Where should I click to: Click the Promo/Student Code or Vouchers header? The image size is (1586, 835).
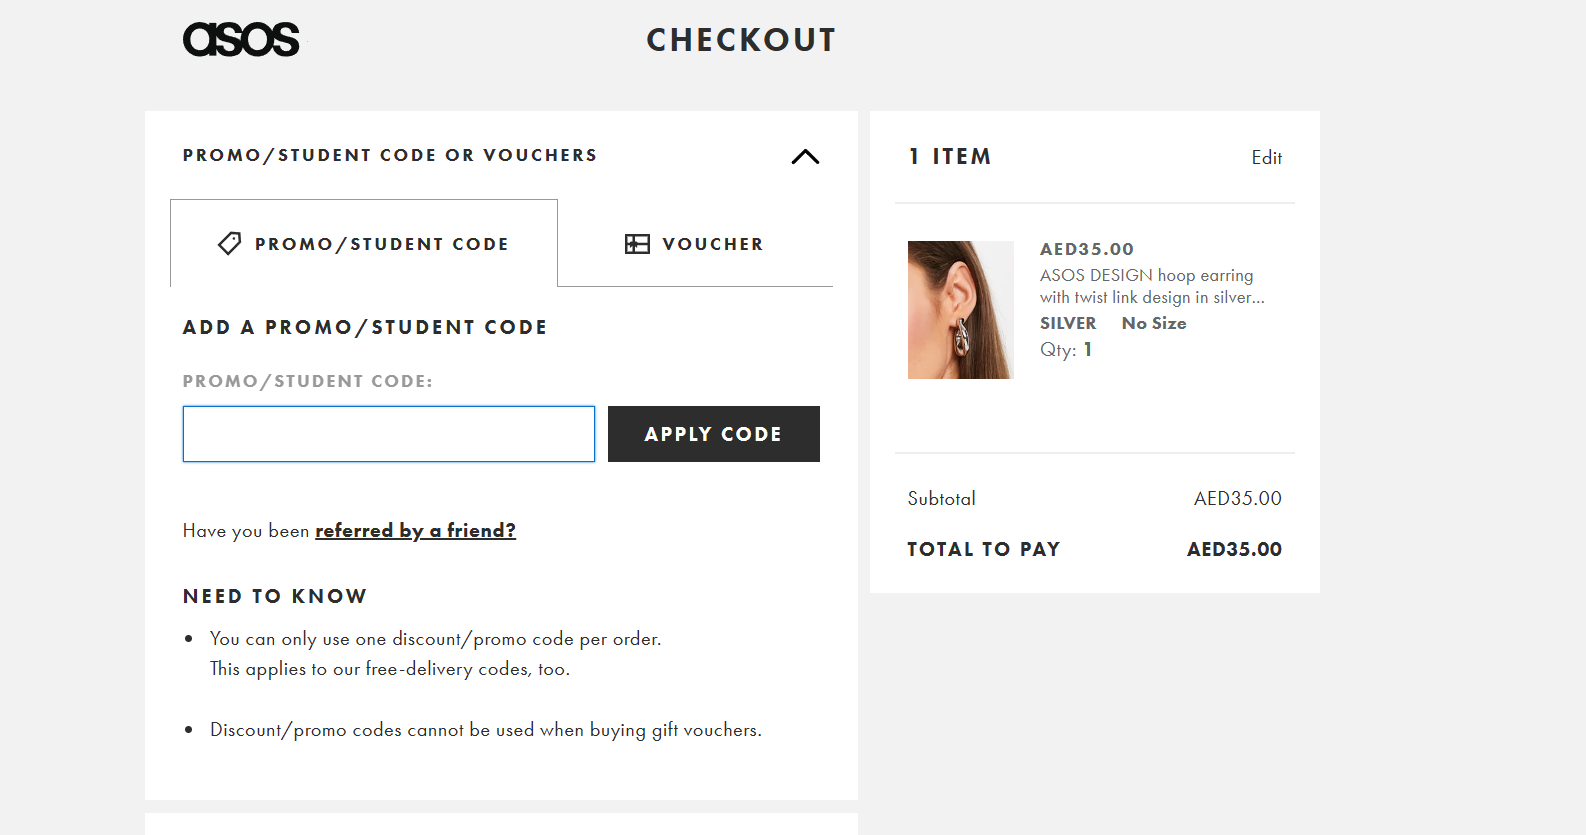(x=390, y=155)
